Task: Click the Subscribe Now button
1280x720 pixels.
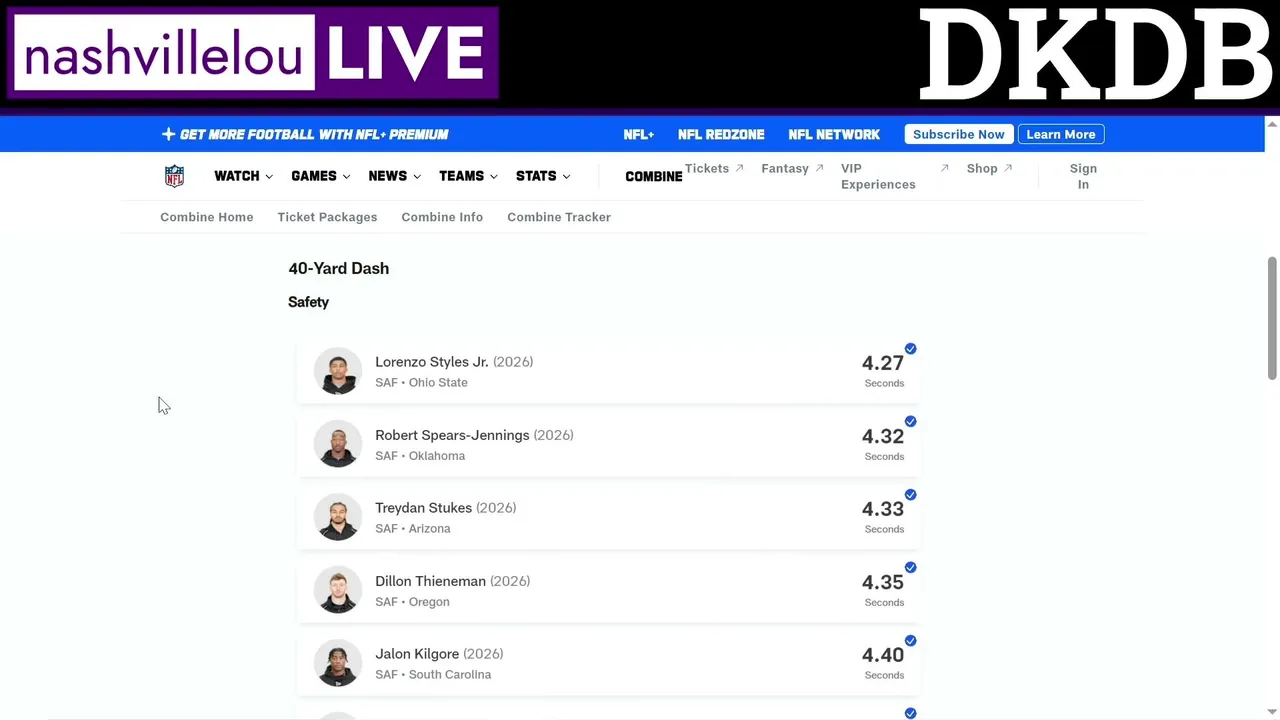Action: [x=959, y=134]
